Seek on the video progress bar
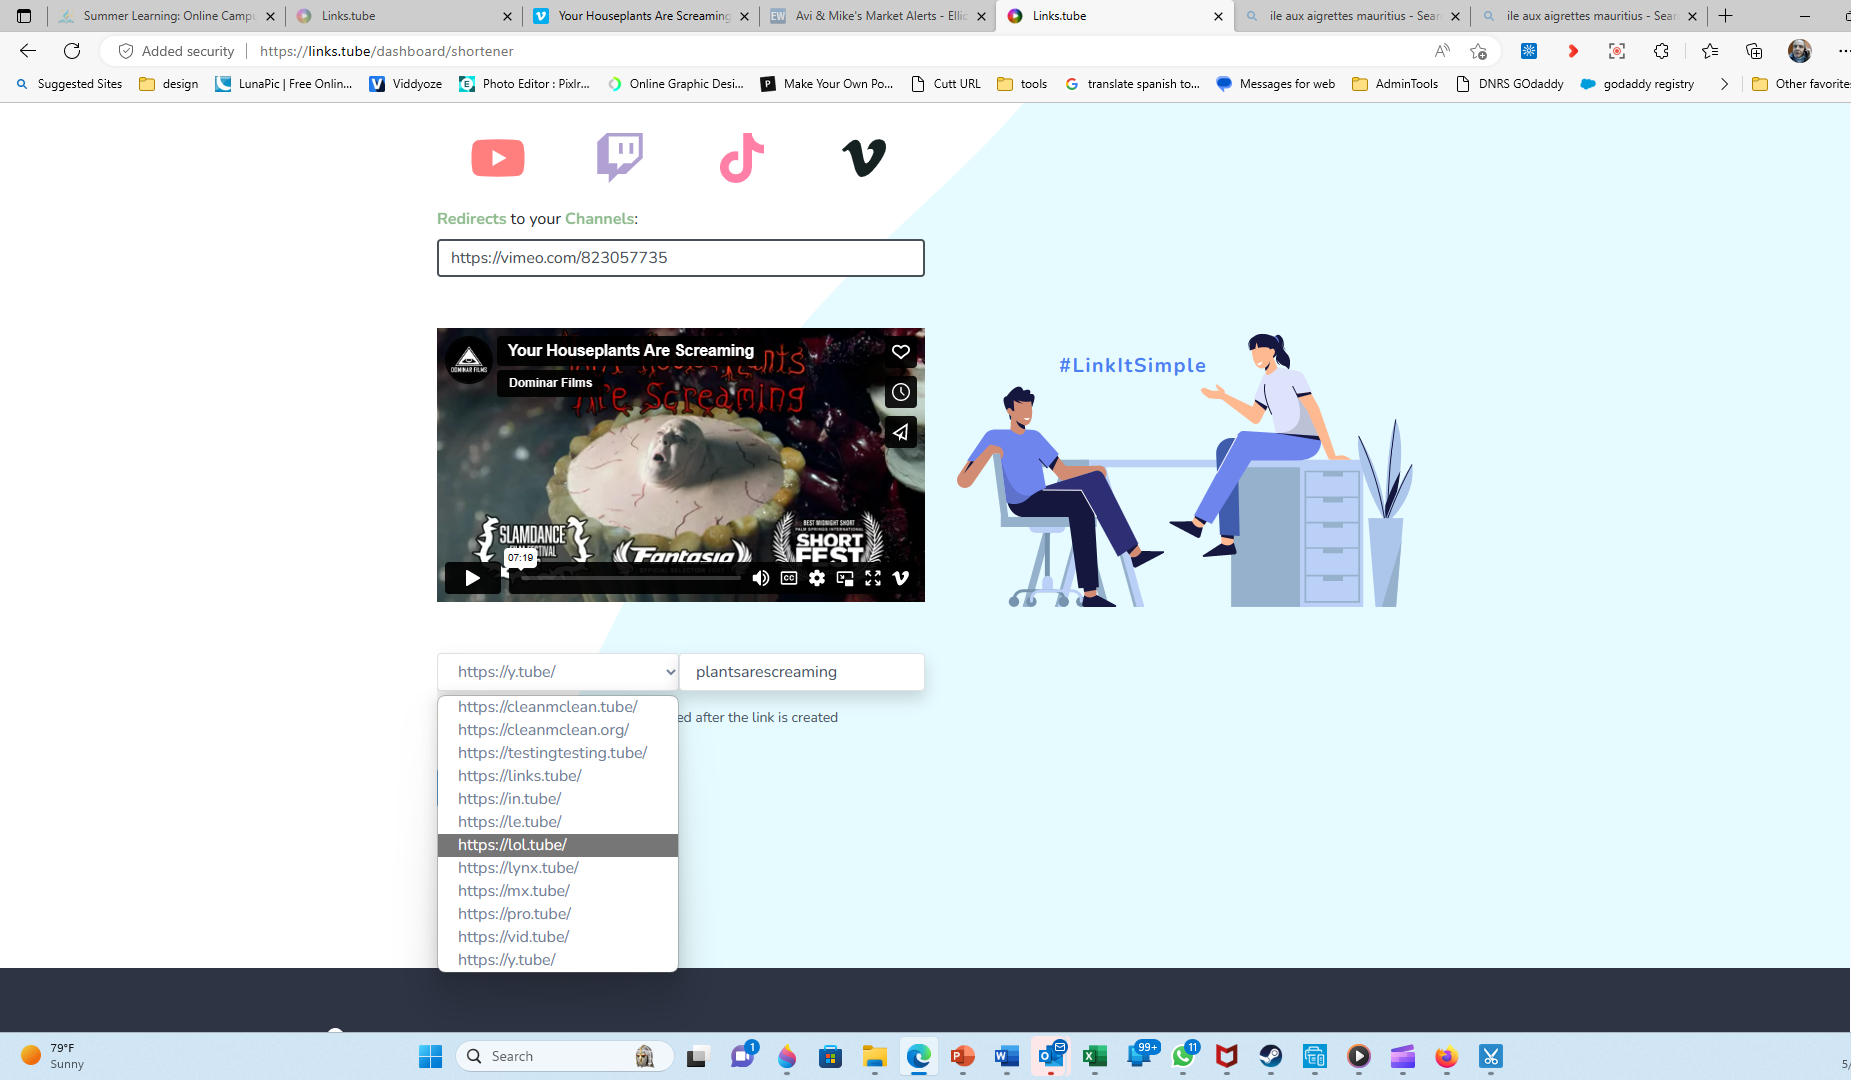This screenshot has width=1851, height=1080. [x=630, y=577]
